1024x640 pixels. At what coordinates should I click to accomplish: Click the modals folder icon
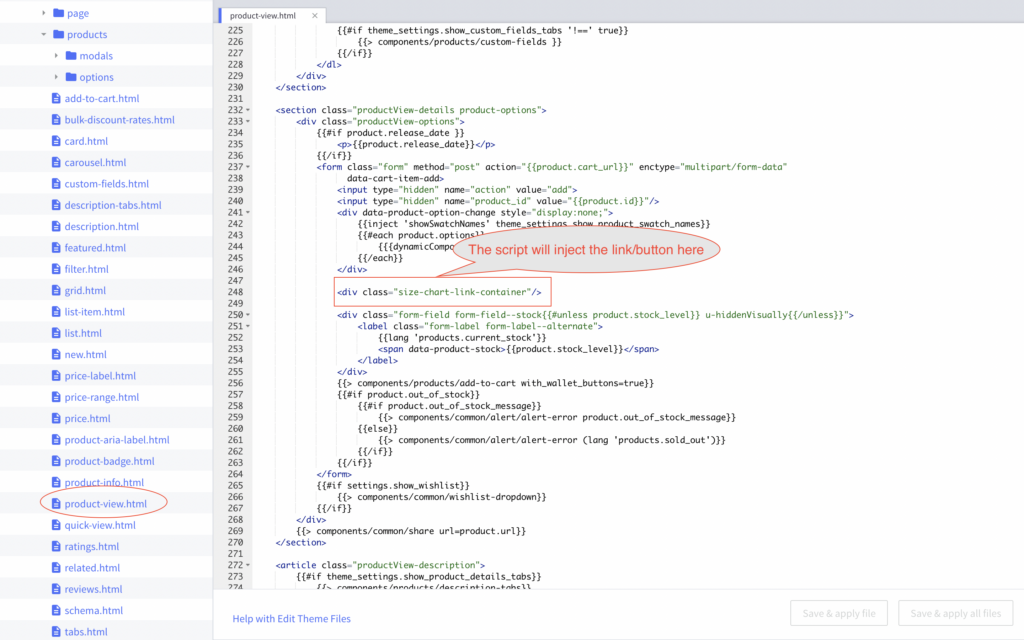coord(71,56)
